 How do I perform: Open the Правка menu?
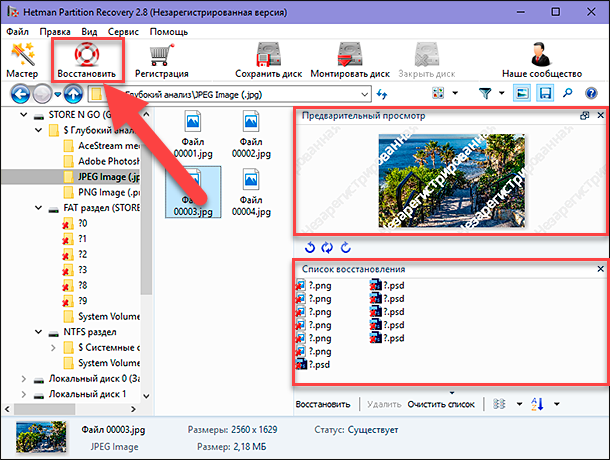(55, 32)
